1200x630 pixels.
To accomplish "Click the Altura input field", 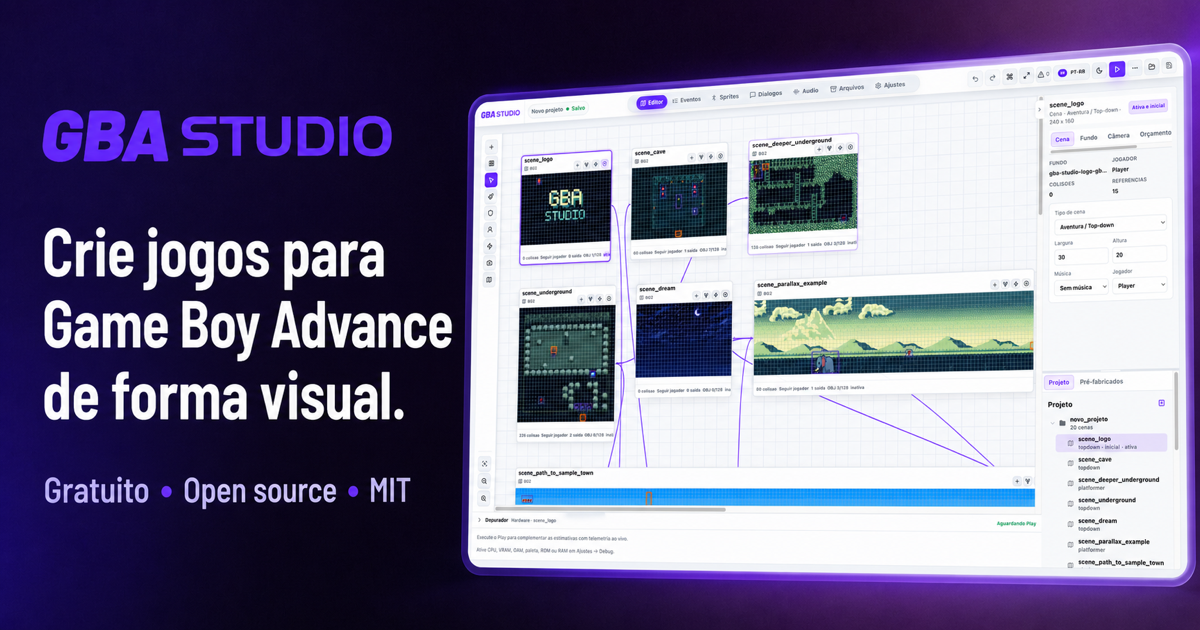I will point(1140,254).
